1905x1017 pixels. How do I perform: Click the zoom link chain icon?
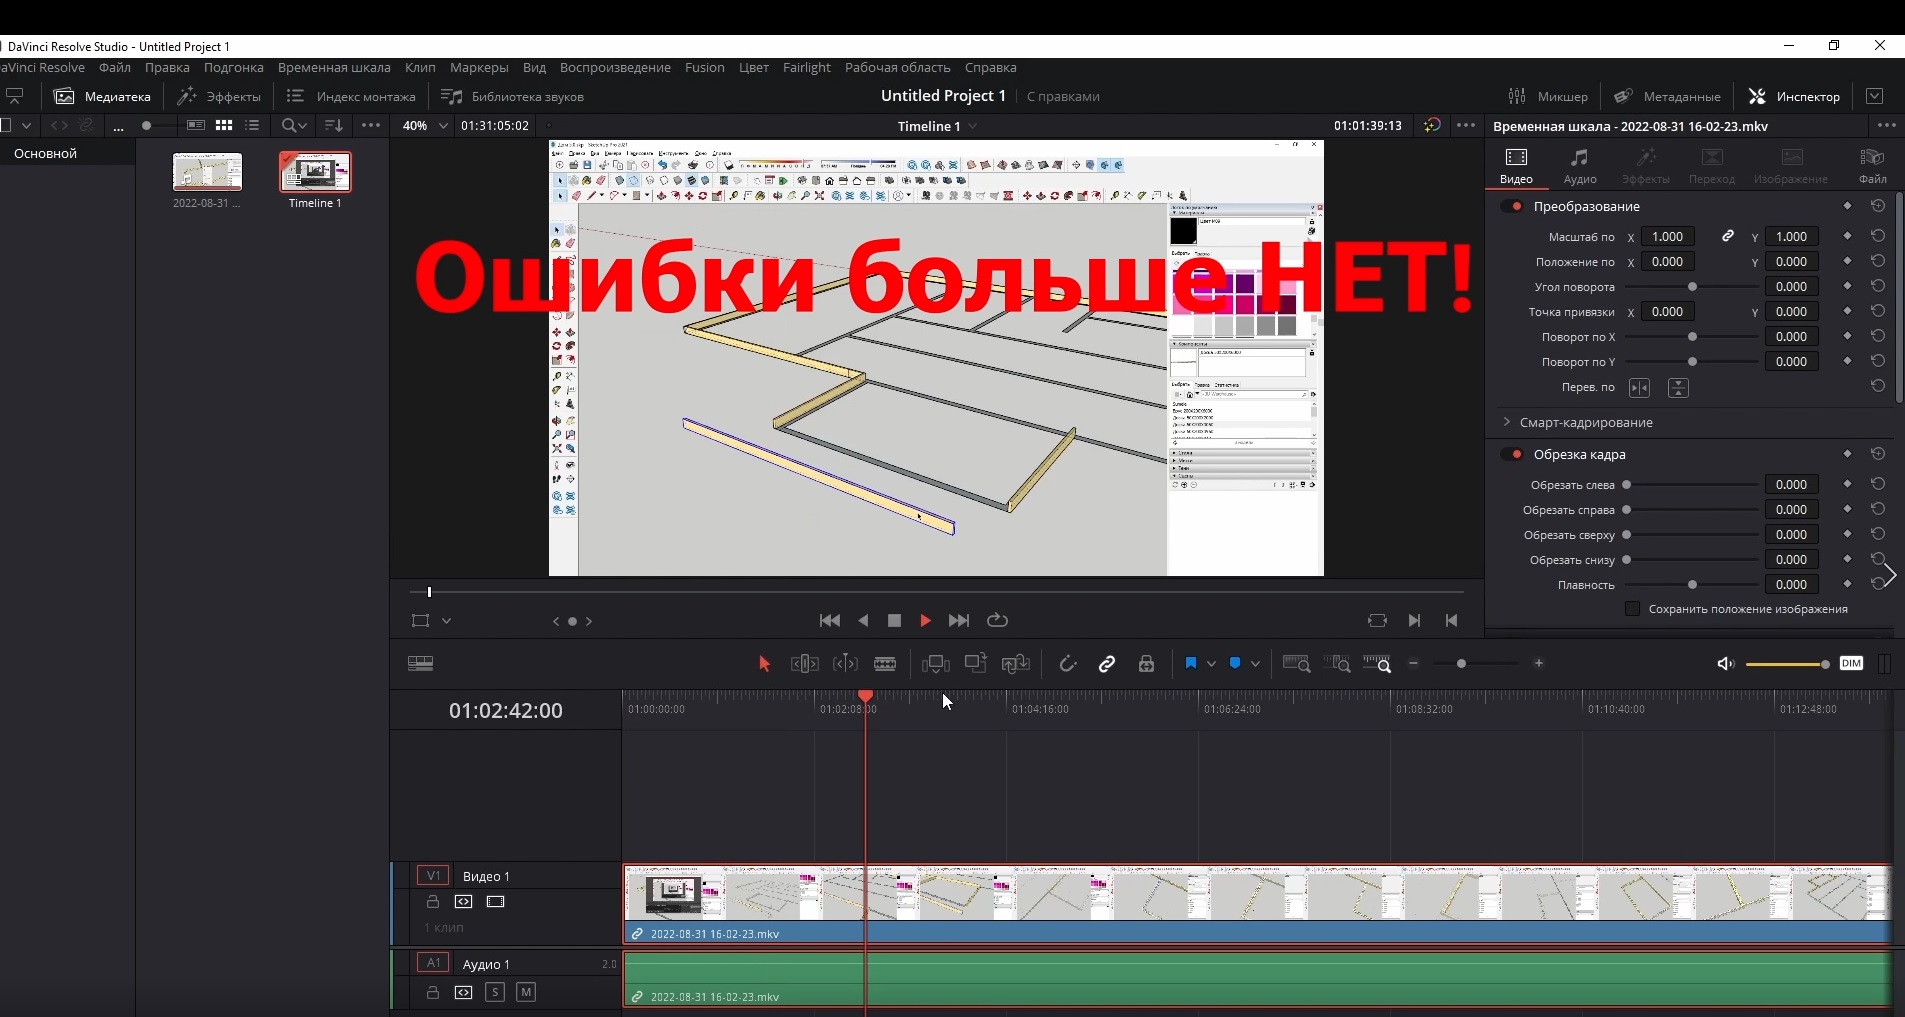(x=1728, y=236)
